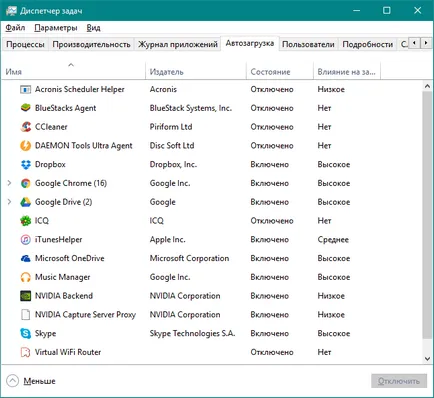Click the vertical scrollbar thumb
Viewport: 434px width, 398px height.
pyautogui.click(x=427, y=215)
